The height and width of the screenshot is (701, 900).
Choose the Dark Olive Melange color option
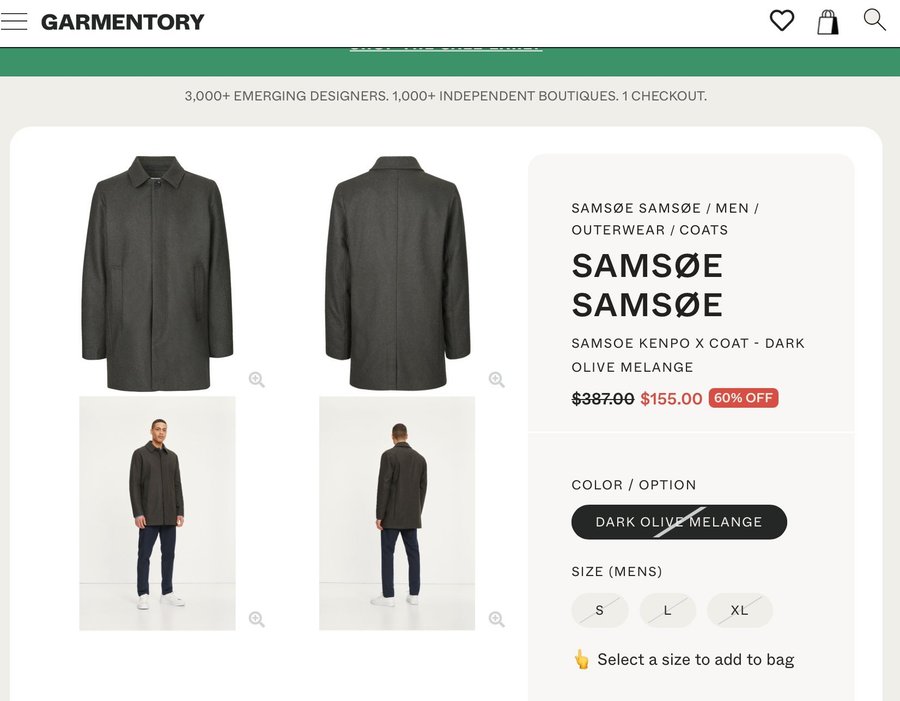coord(679,522)
